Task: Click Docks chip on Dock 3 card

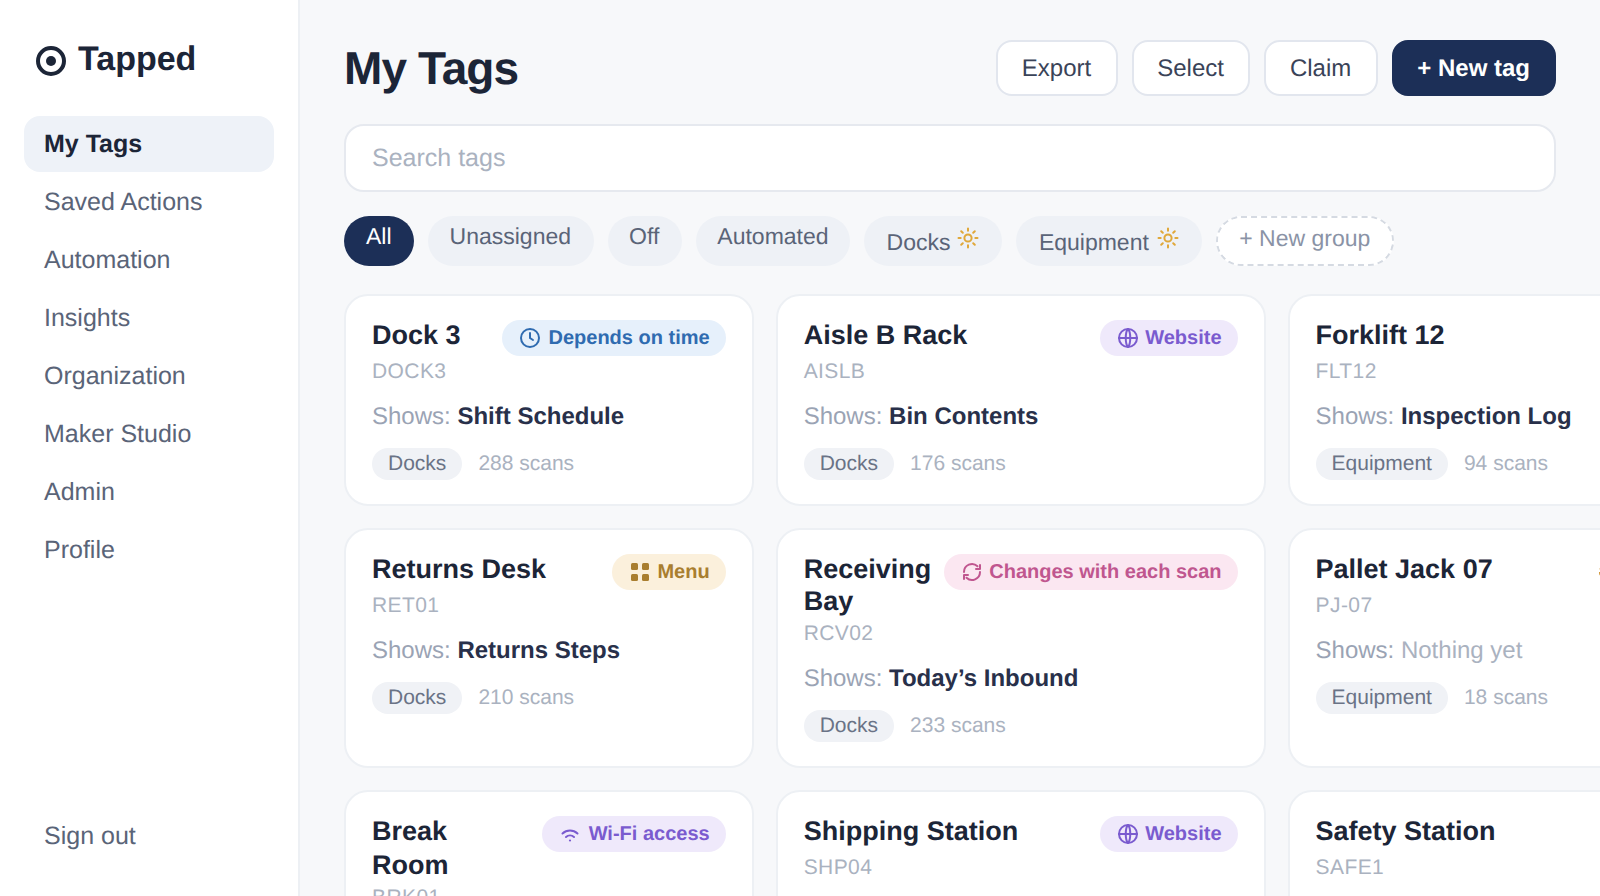Action: pos(417,463)
